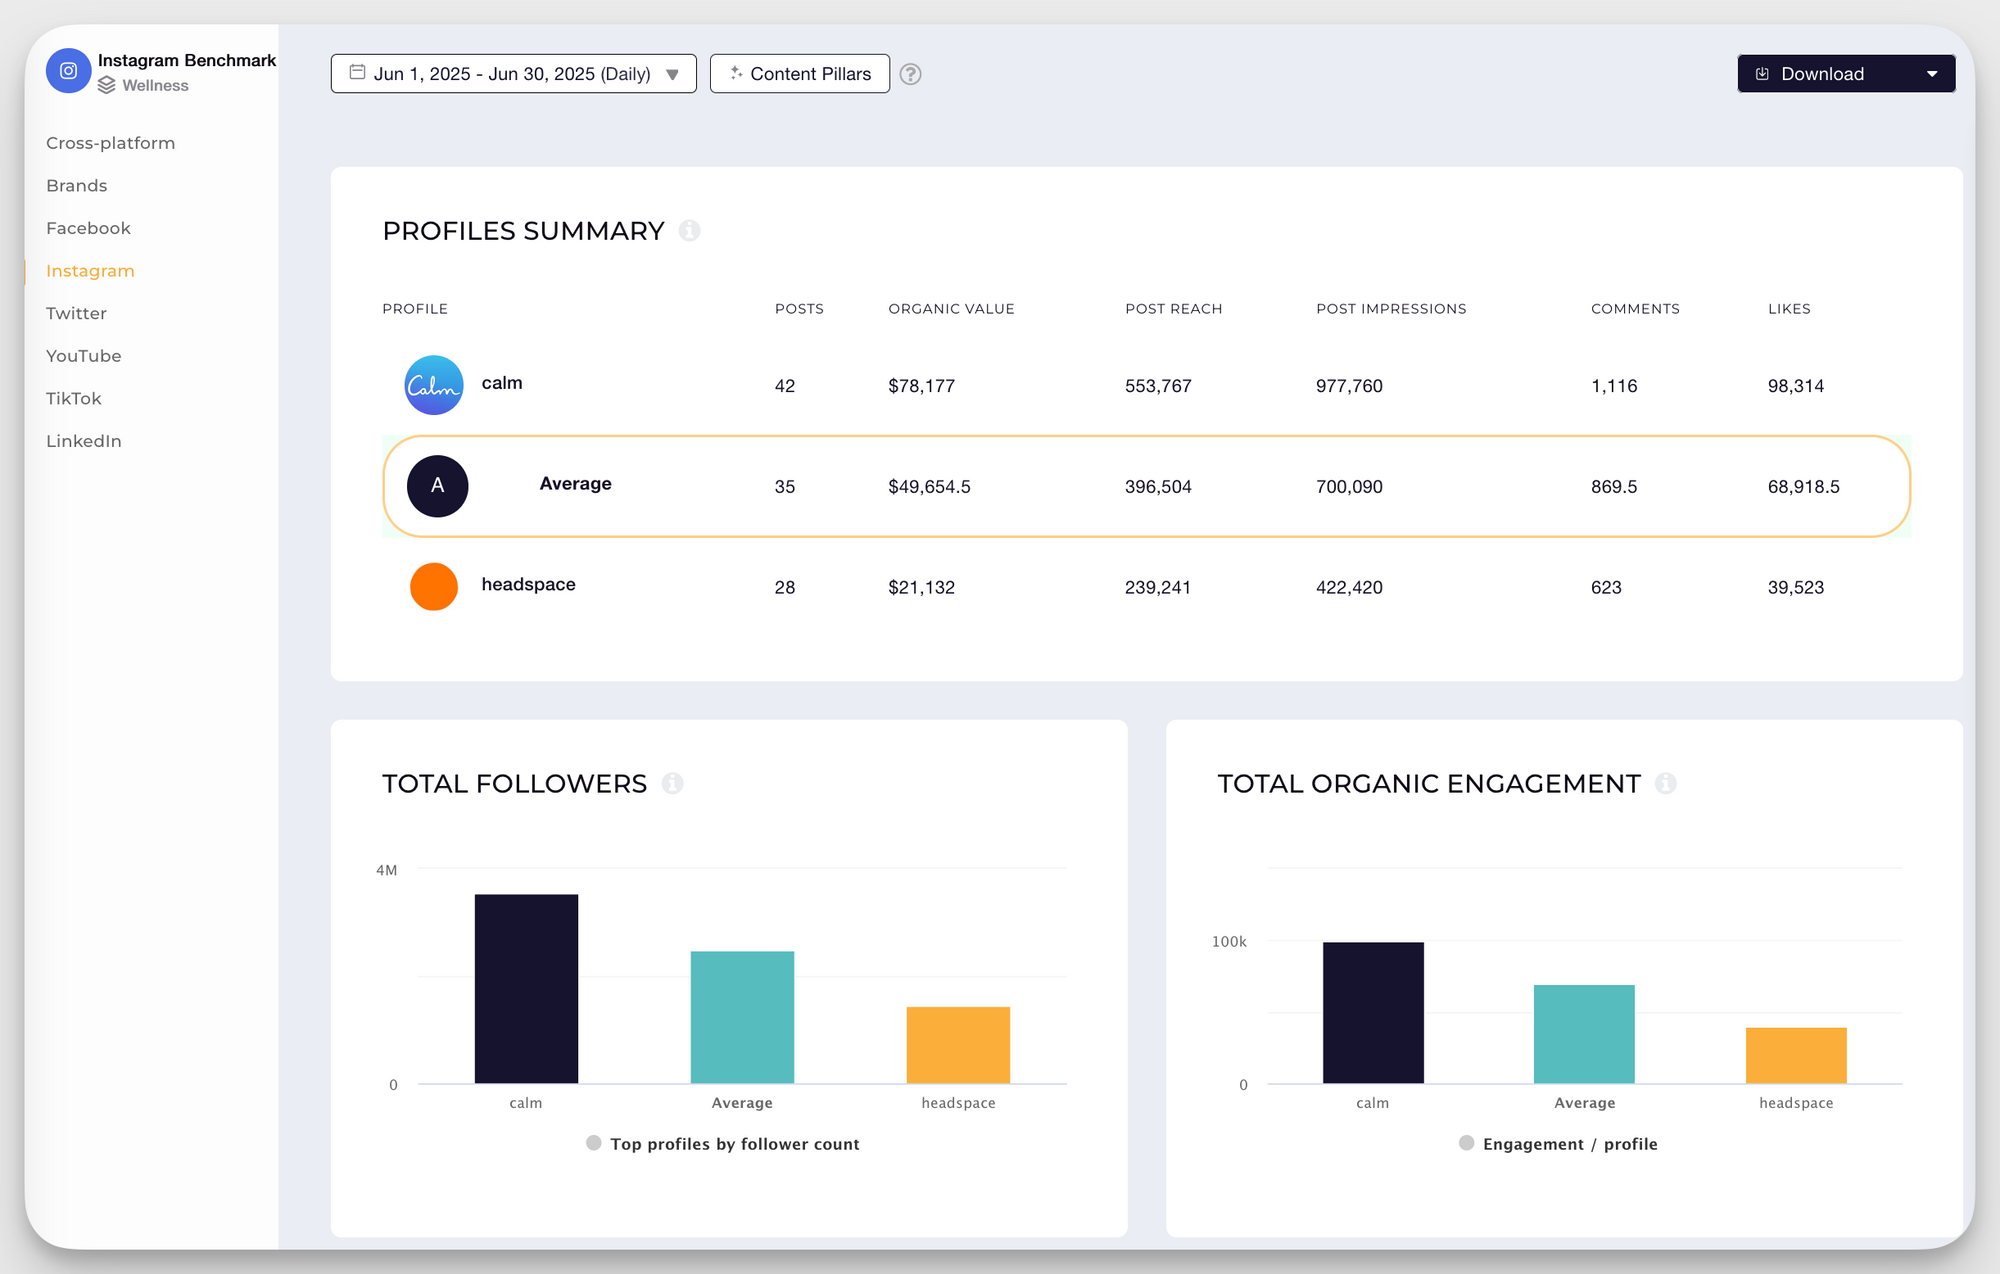Viewport: 2000px width, 1274px height.
Task: Click Average likes 68,918.5
Action: [1804, 487]
